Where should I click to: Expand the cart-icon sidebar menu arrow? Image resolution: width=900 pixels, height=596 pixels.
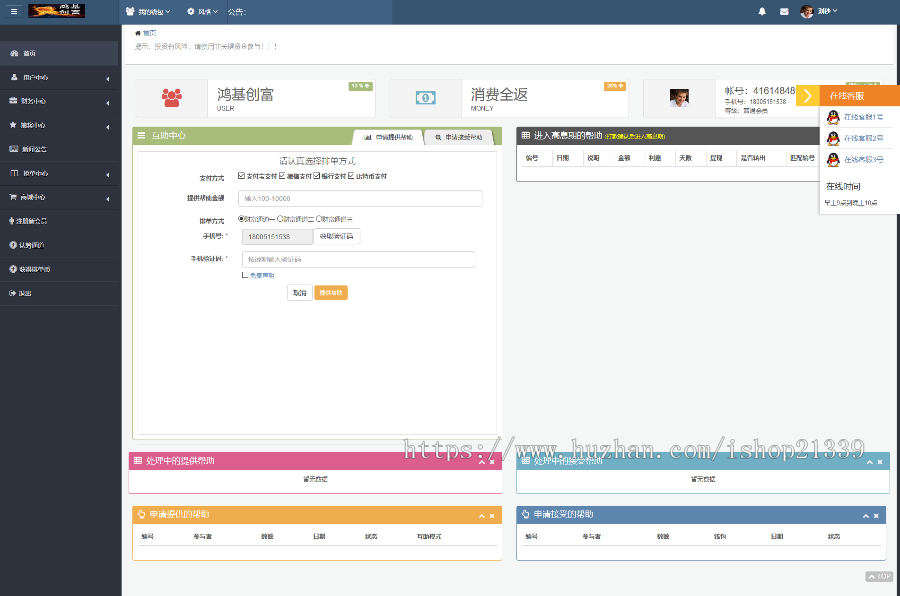(x=108, y=199)
